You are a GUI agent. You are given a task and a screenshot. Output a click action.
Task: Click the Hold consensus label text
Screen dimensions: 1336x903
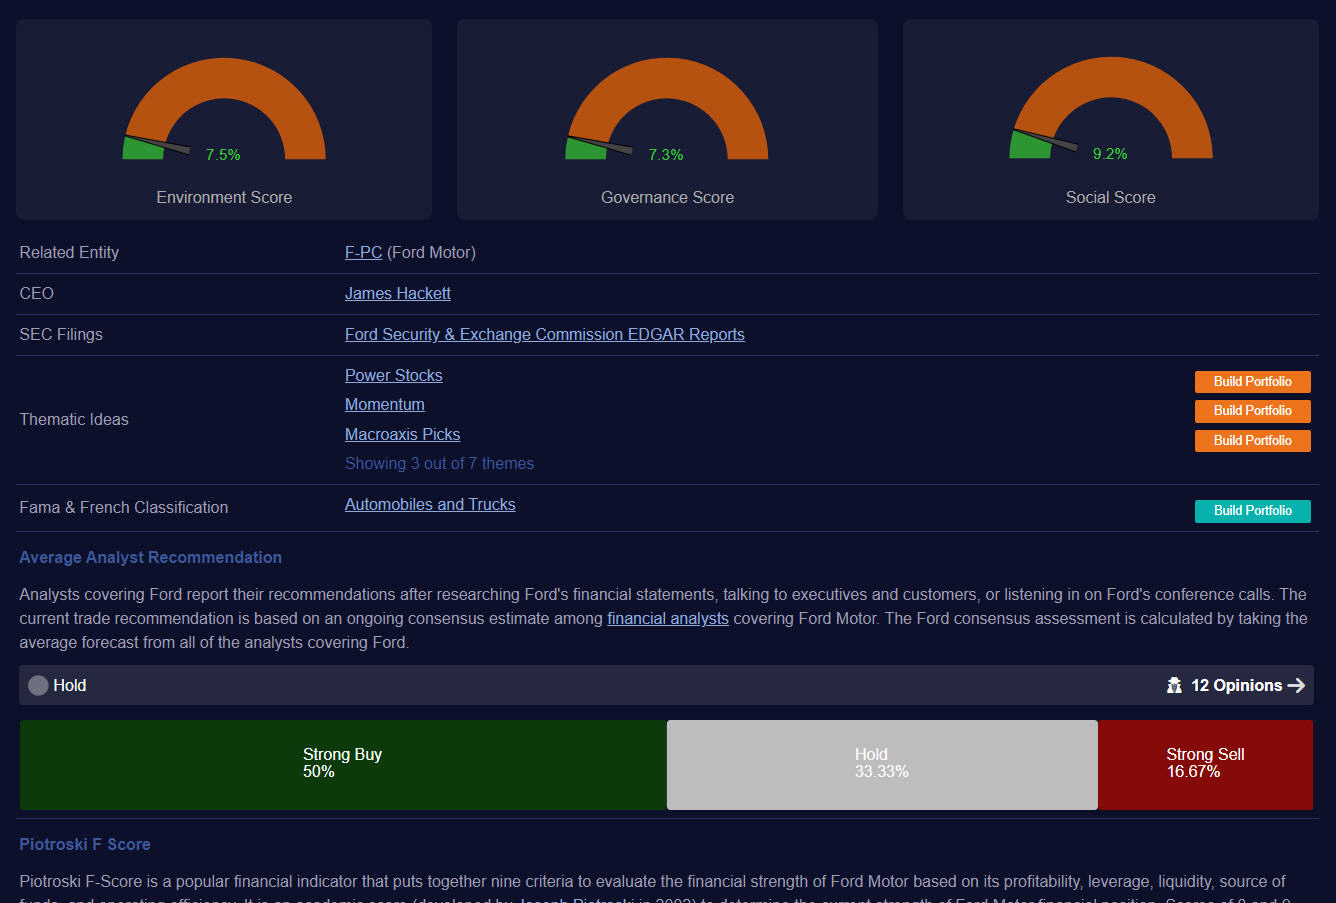(70, 686)
